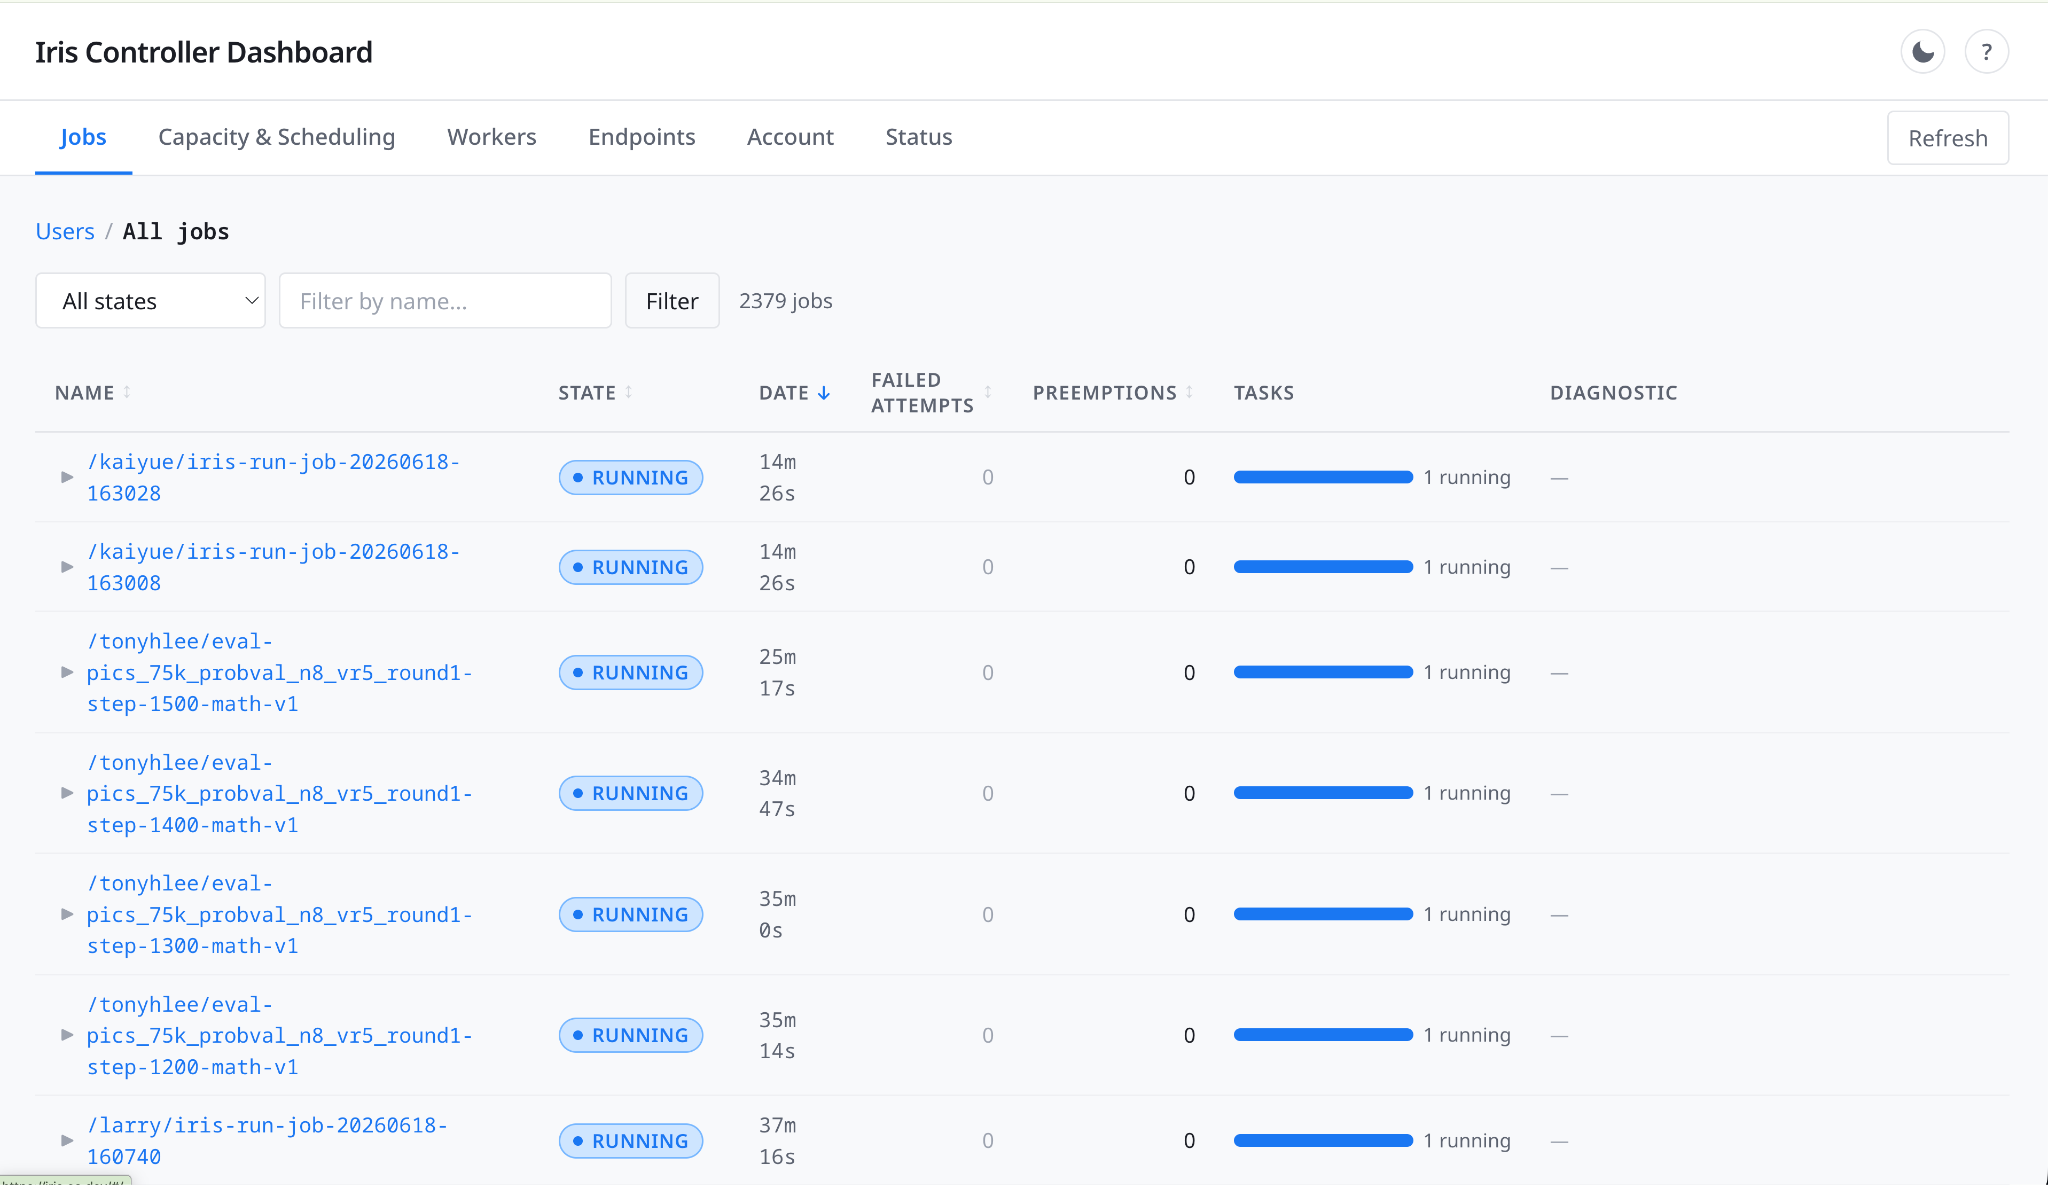
Task: Click the 35m 14s date value
Action: [777, 1035]
